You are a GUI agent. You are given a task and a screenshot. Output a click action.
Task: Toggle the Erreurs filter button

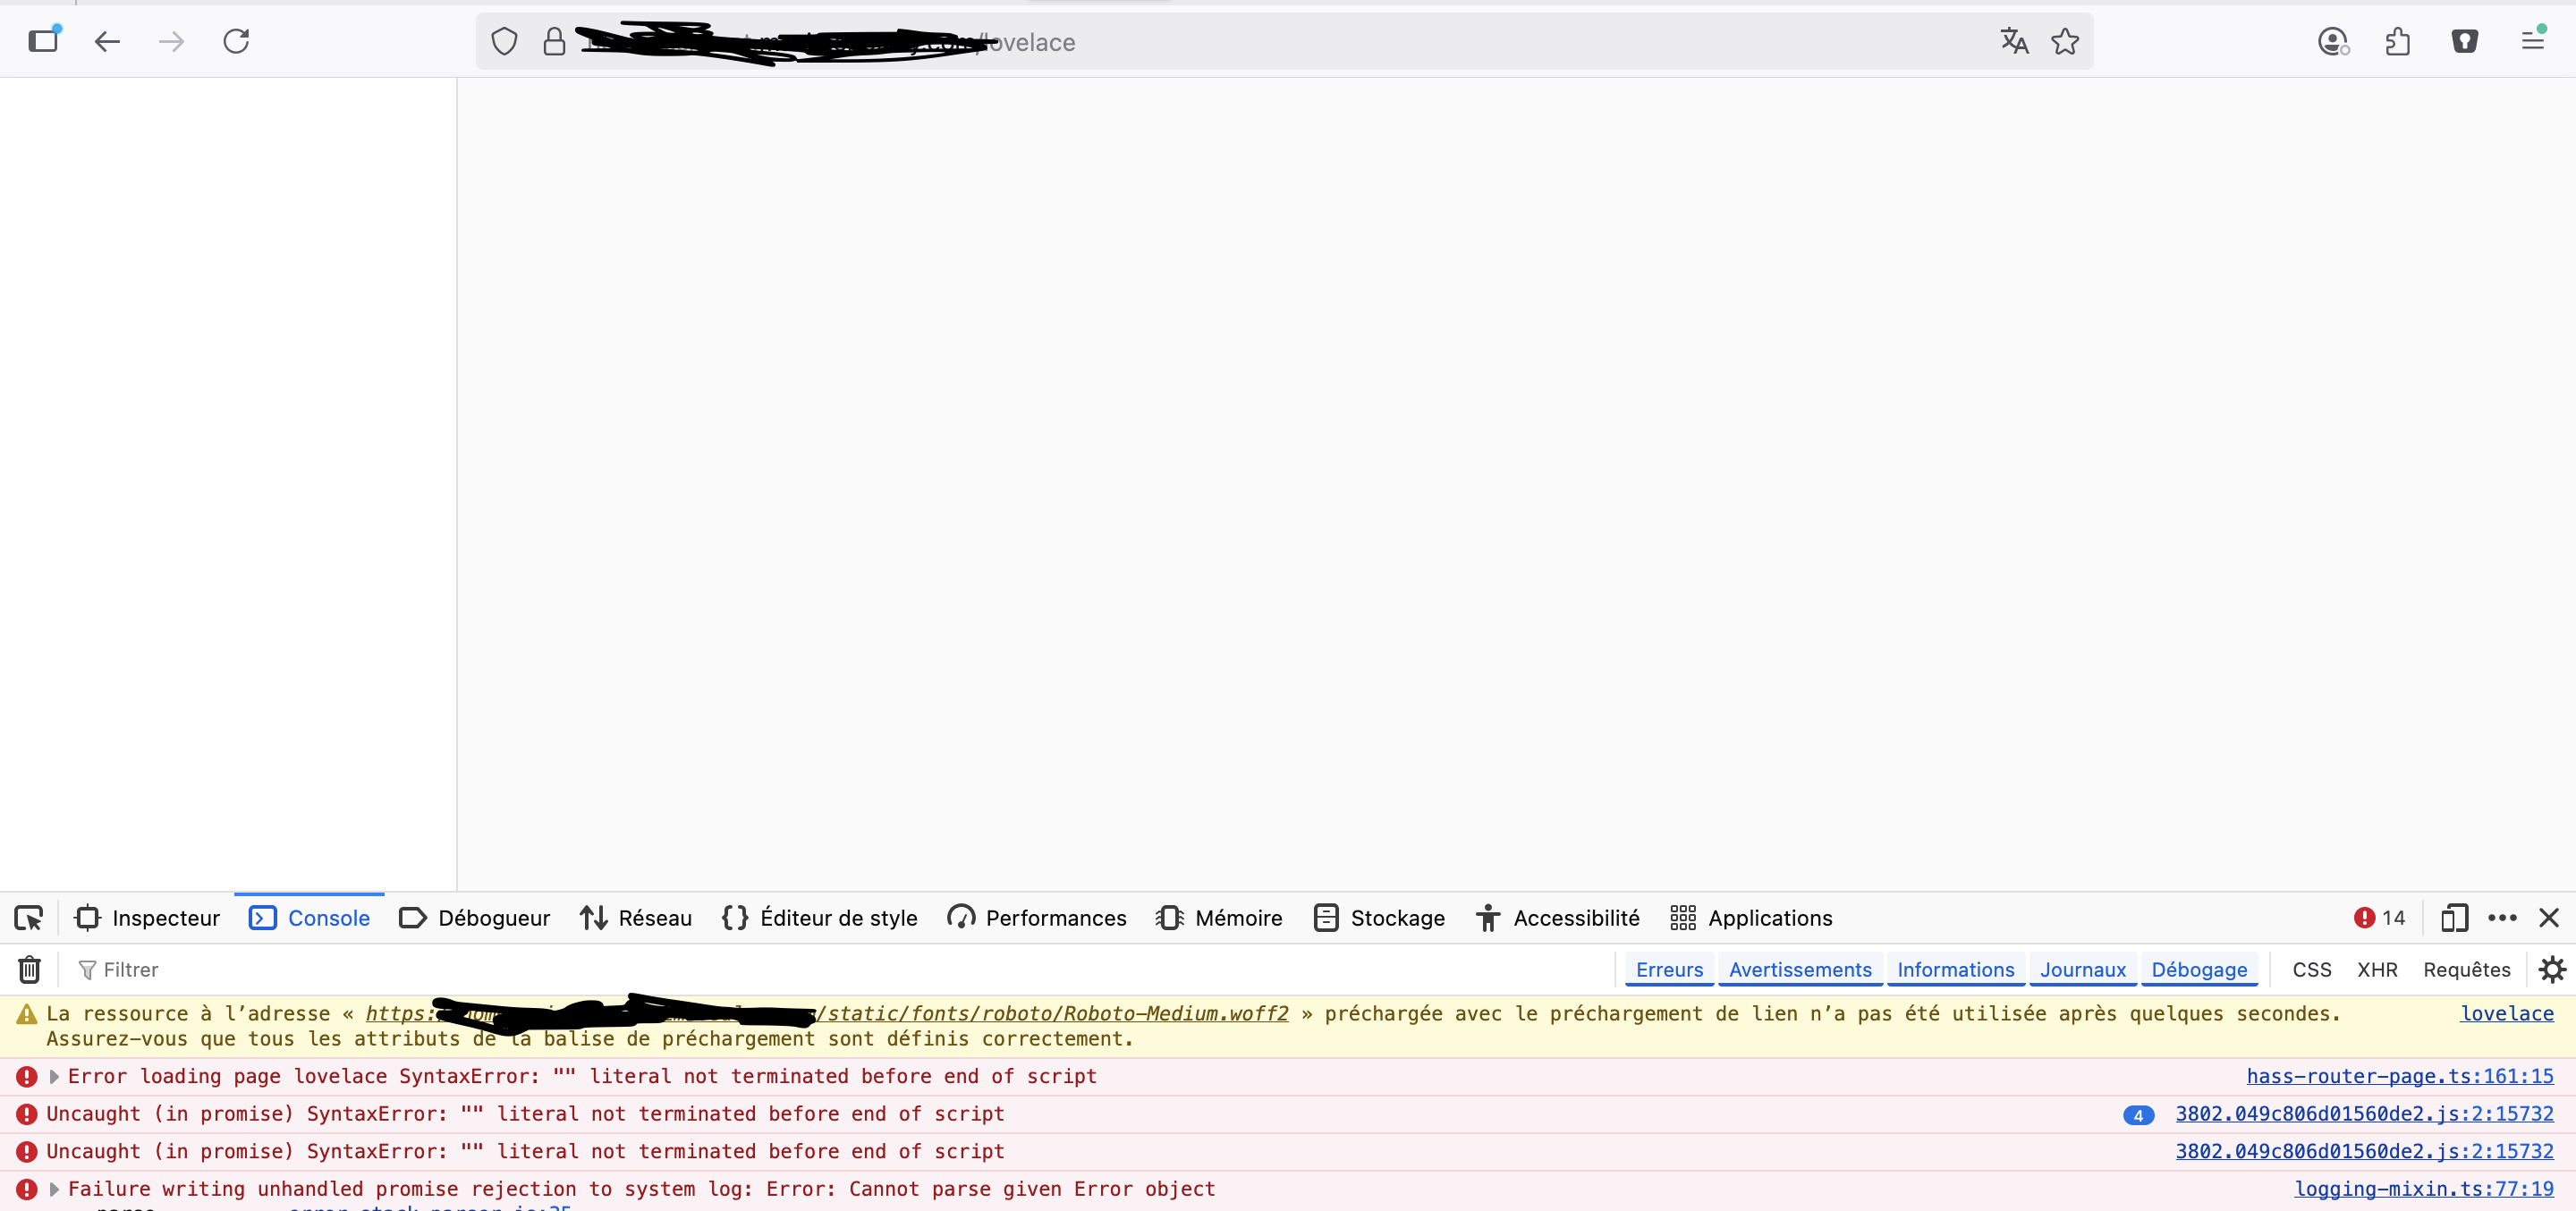pos(1669,969)
